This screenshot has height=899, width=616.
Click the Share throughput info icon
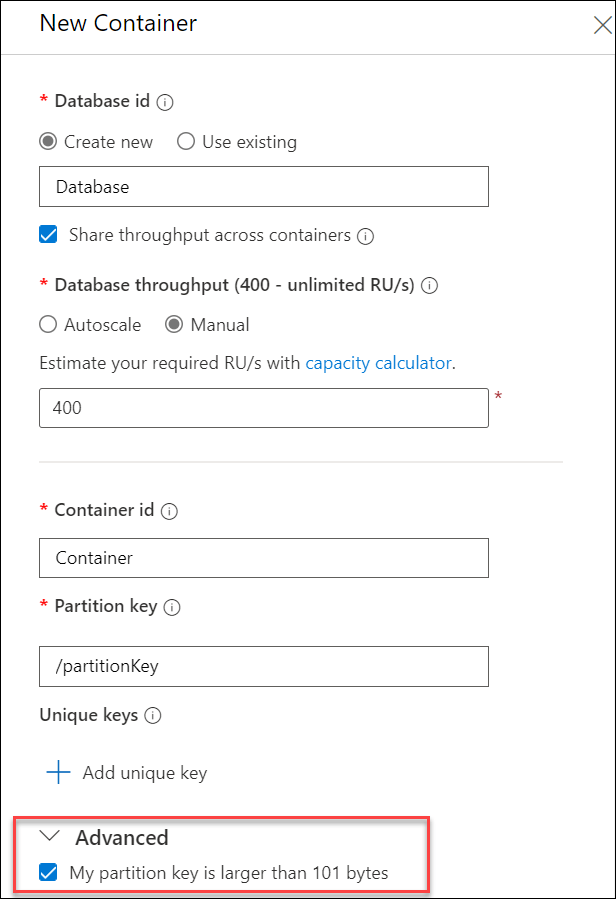click(365, 235)
